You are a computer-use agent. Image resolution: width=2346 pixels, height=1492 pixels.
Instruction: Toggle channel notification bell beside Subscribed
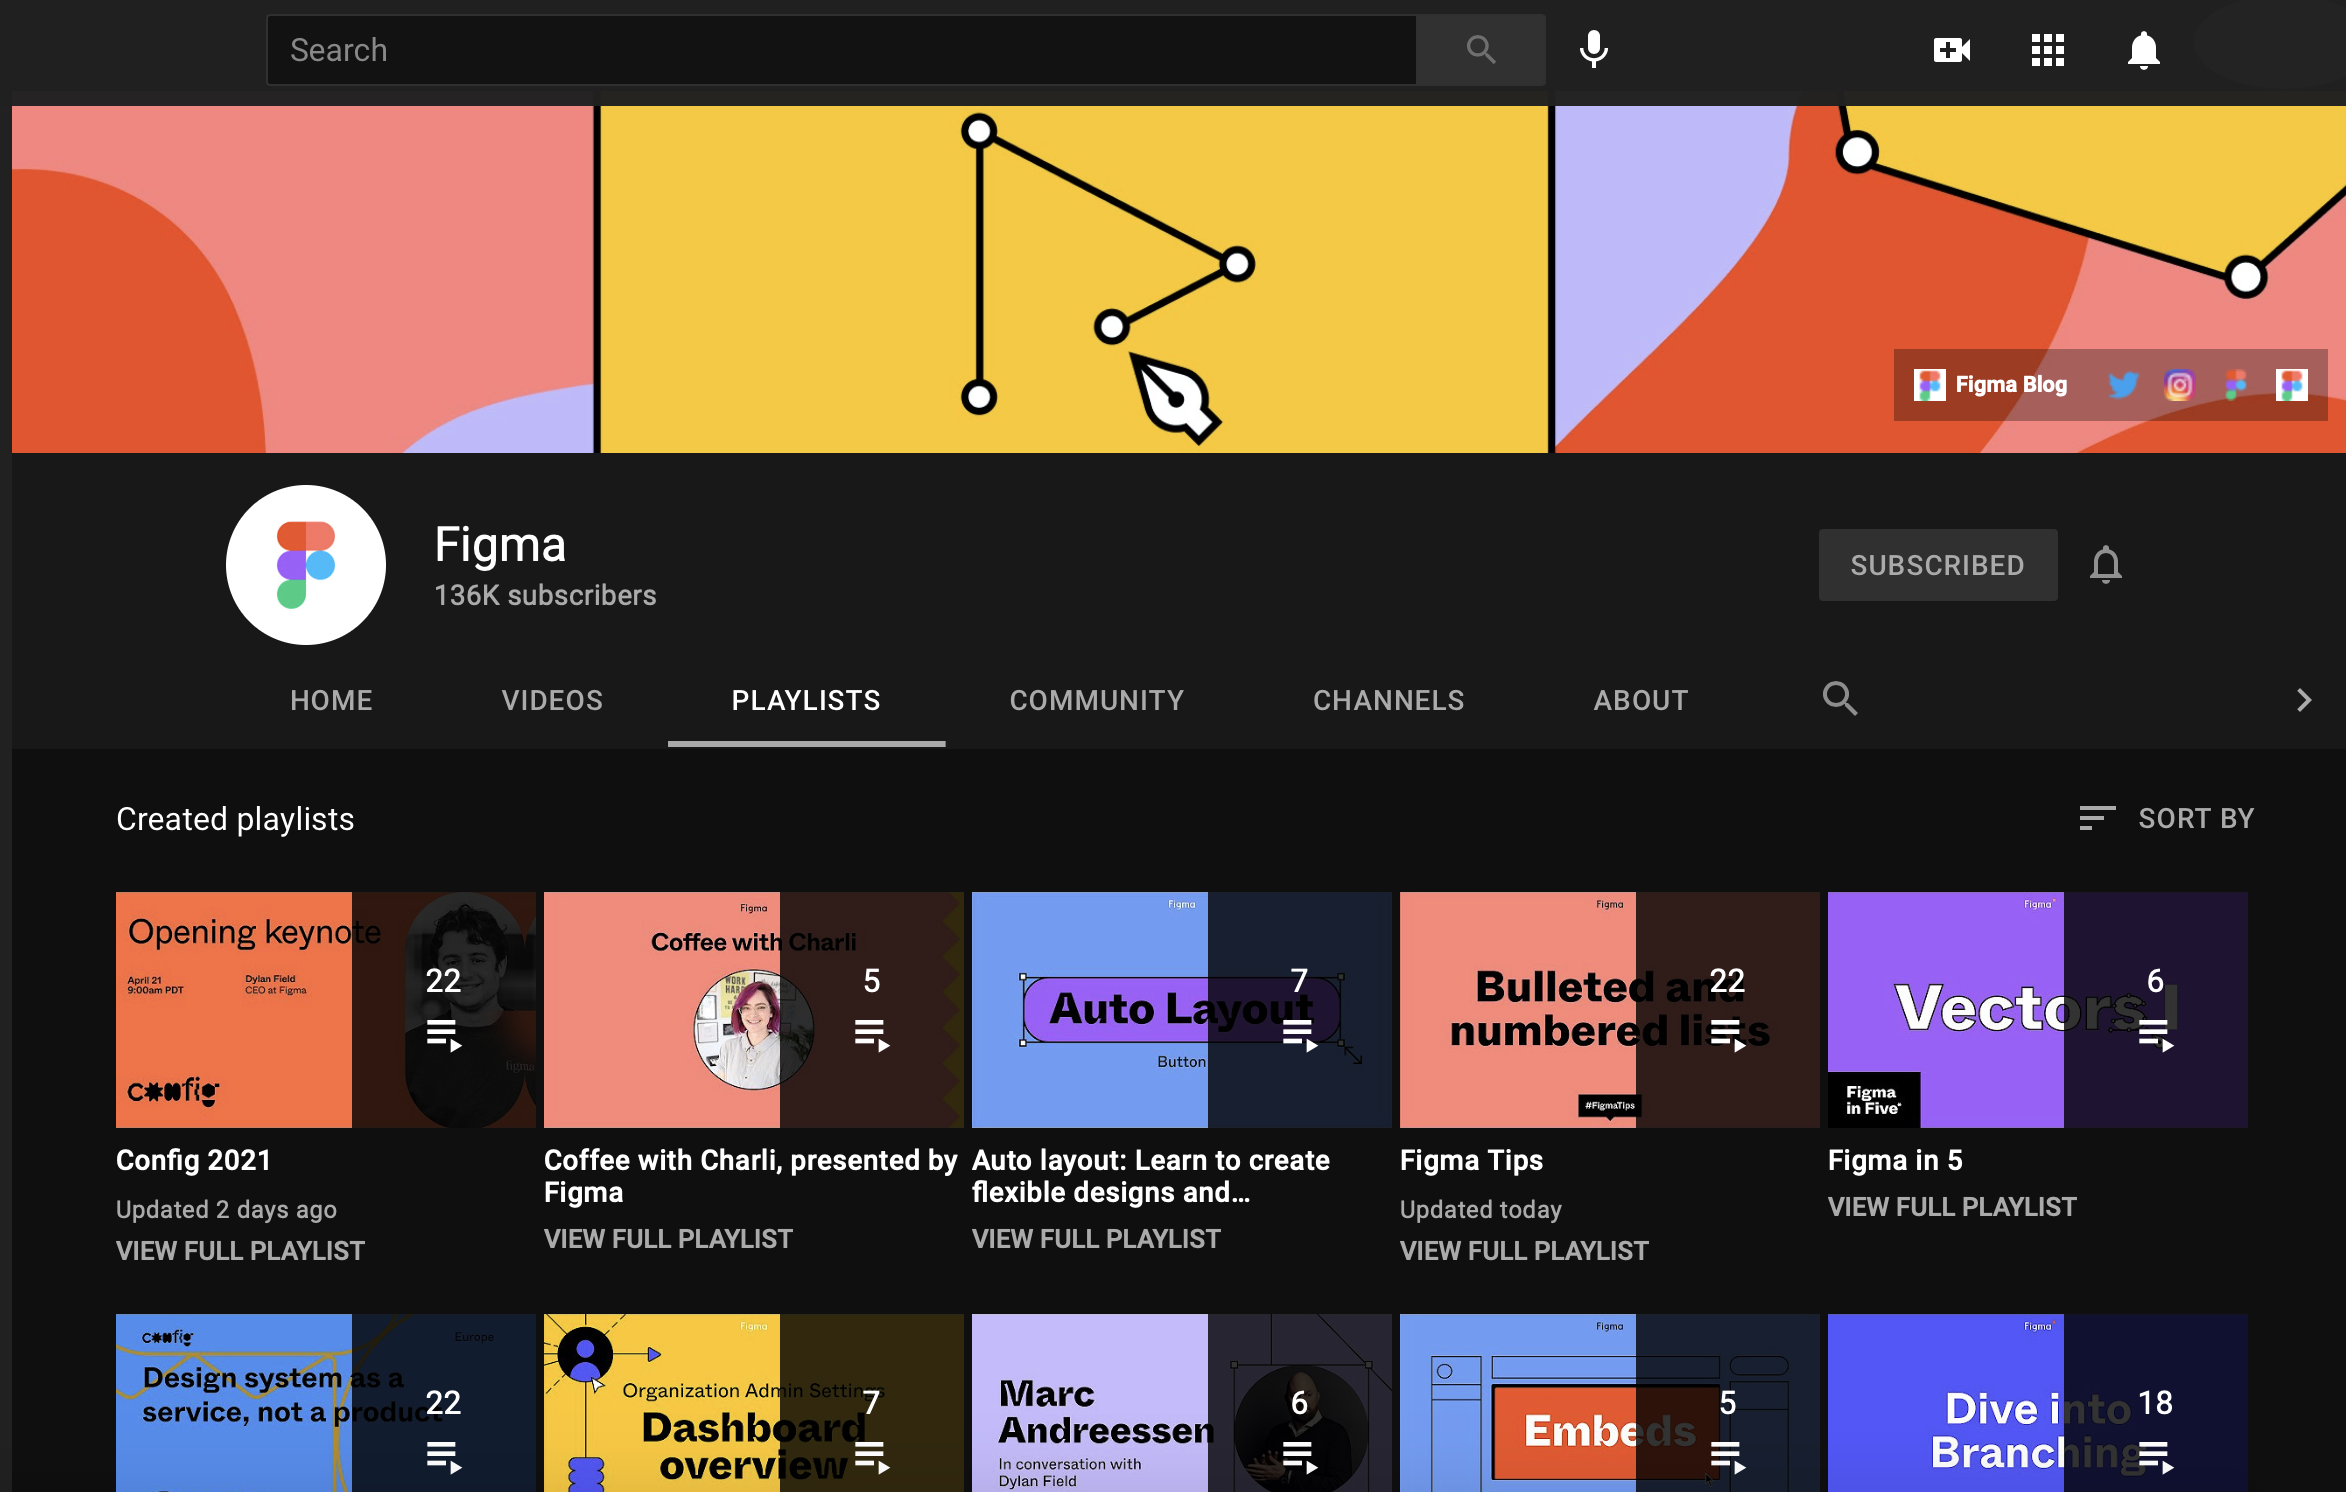pos(2105,565)
